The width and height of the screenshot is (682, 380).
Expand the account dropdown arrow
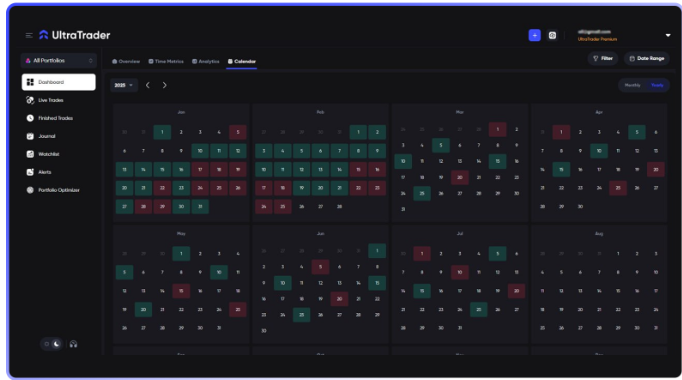pyautogui.click(x=668, y=35)
